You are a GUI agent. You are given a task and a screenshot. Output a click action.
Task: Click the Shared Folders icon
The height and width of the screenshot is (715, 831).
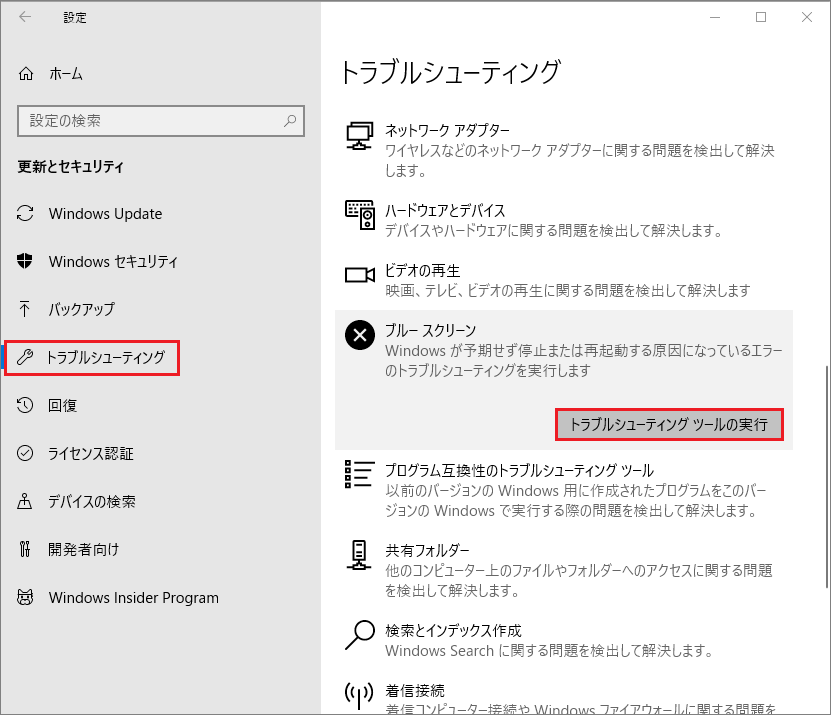coord(359,554)
